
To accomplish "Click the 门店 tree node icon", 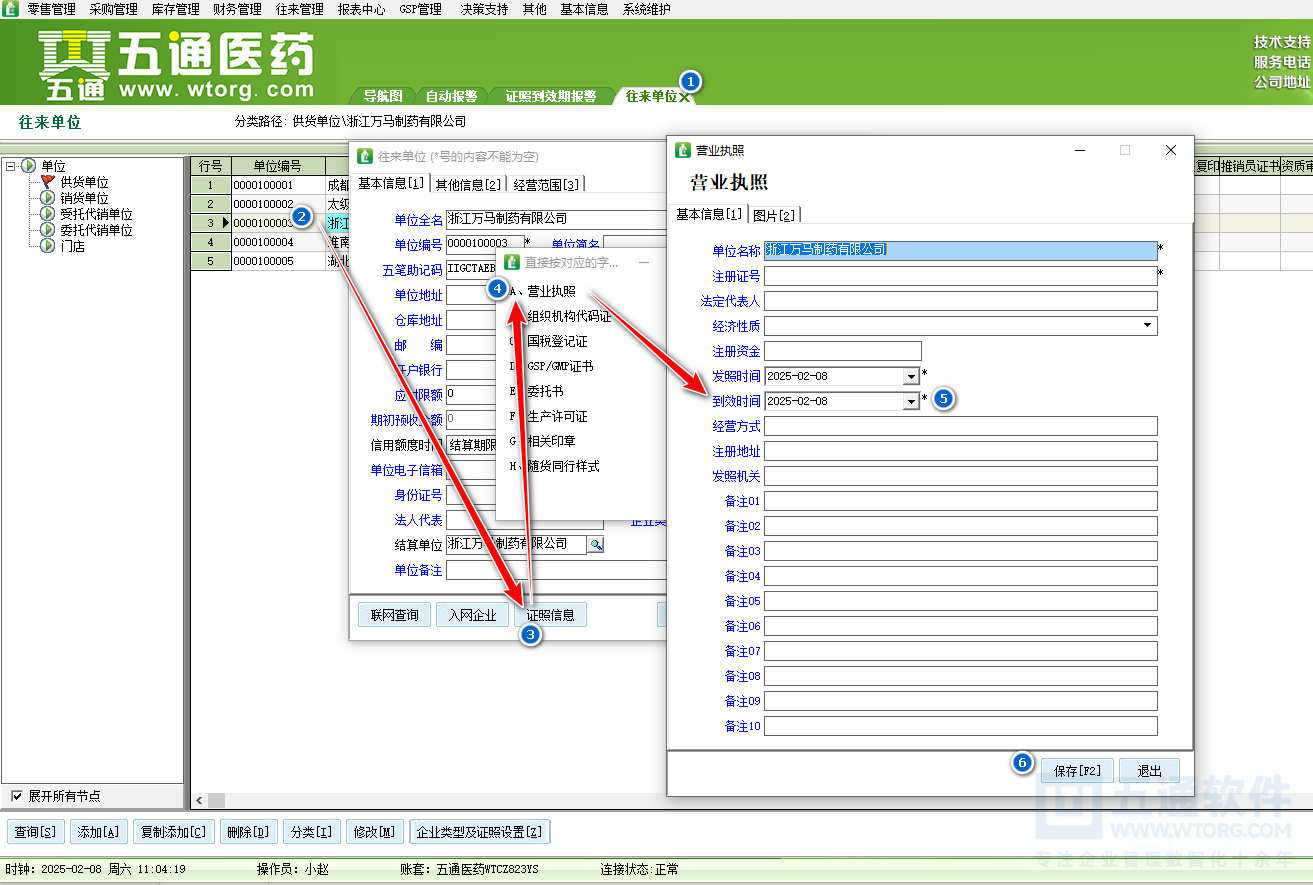I will 48,246.
